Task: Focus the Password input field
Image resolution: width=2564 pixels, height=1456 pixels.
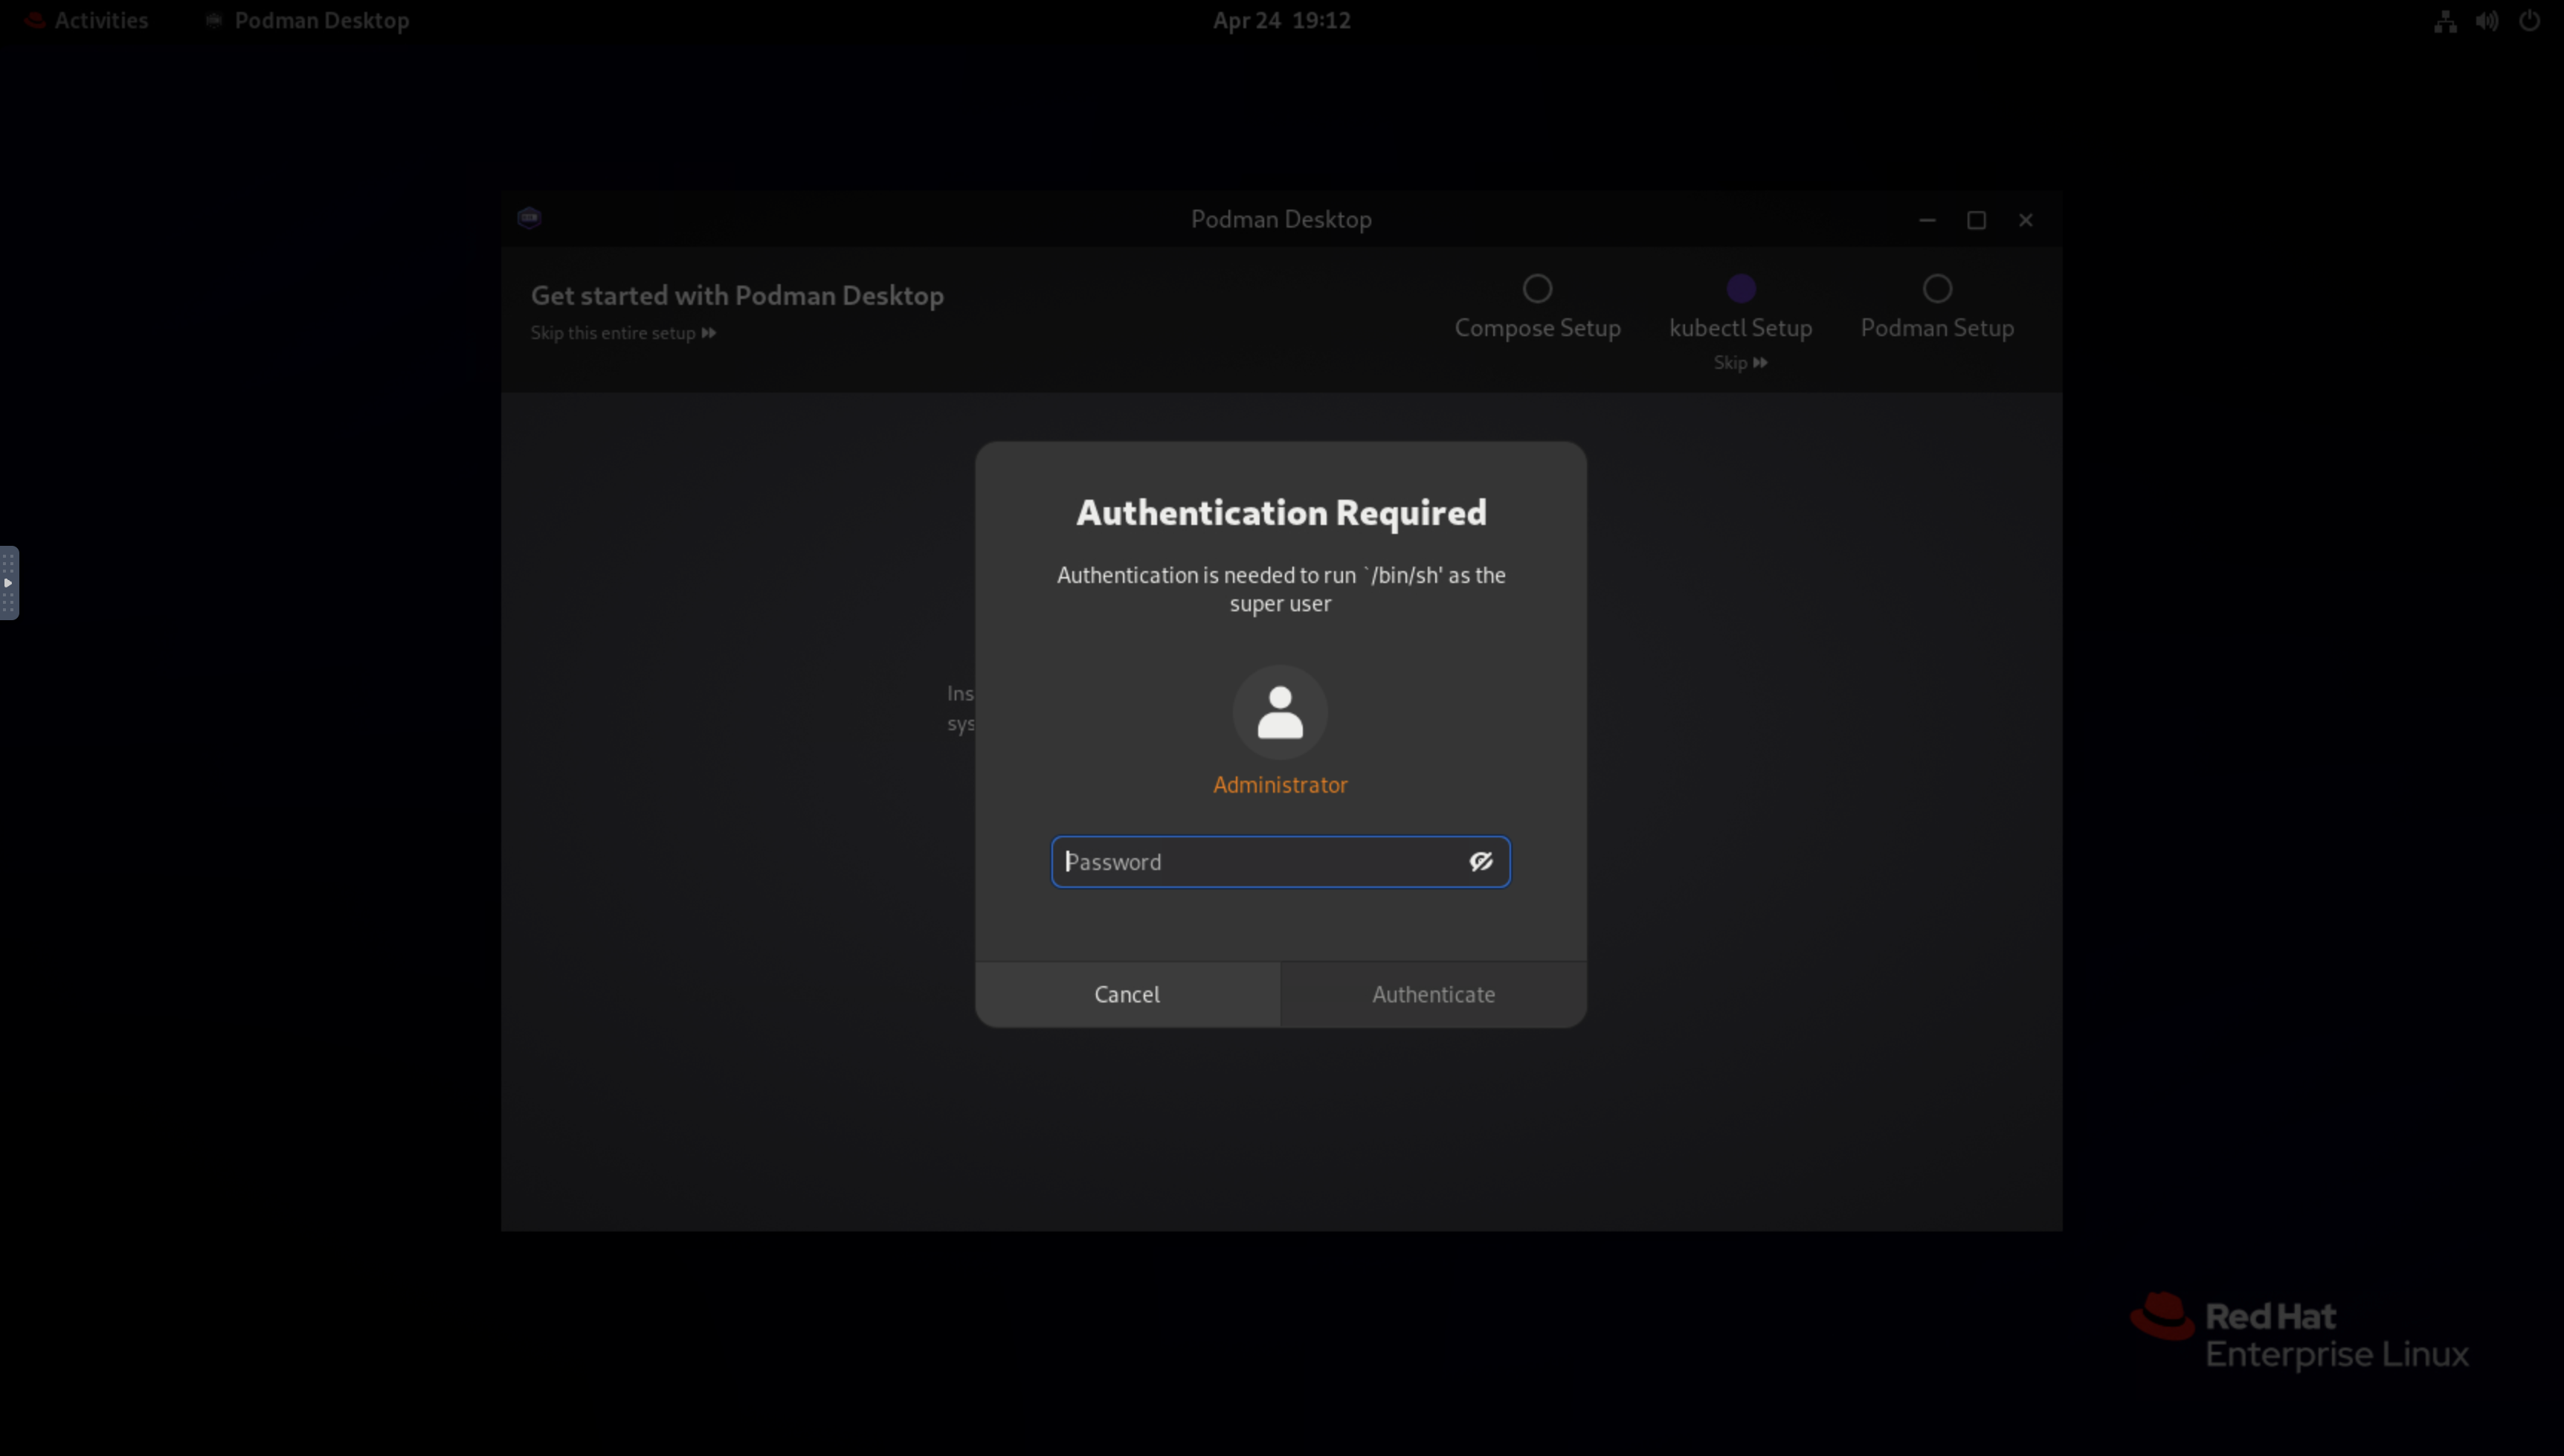Action: [1280, 861]
